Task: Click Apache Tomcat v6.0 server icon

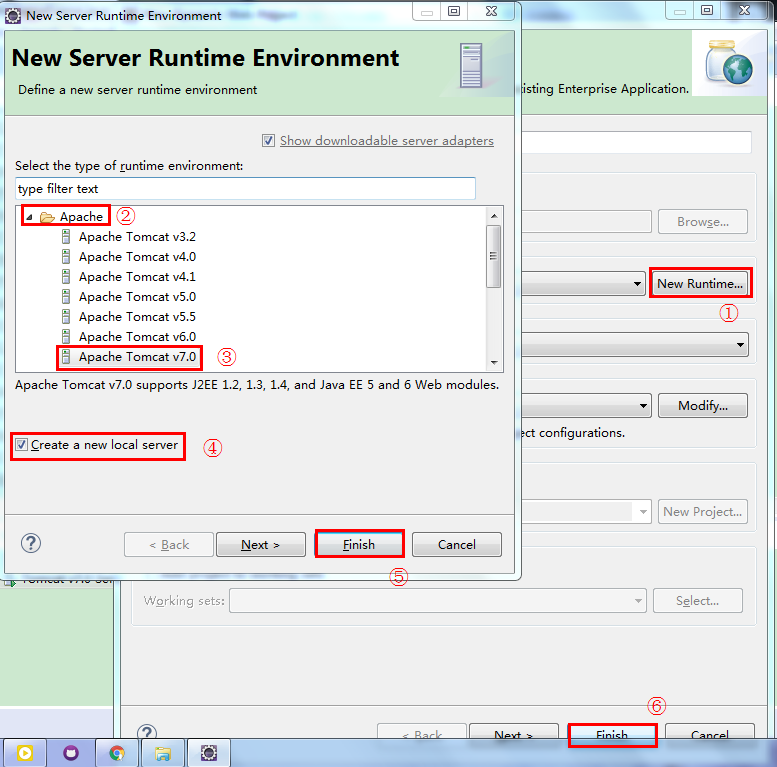Action: pyautogui.click(x=66, y=336)
